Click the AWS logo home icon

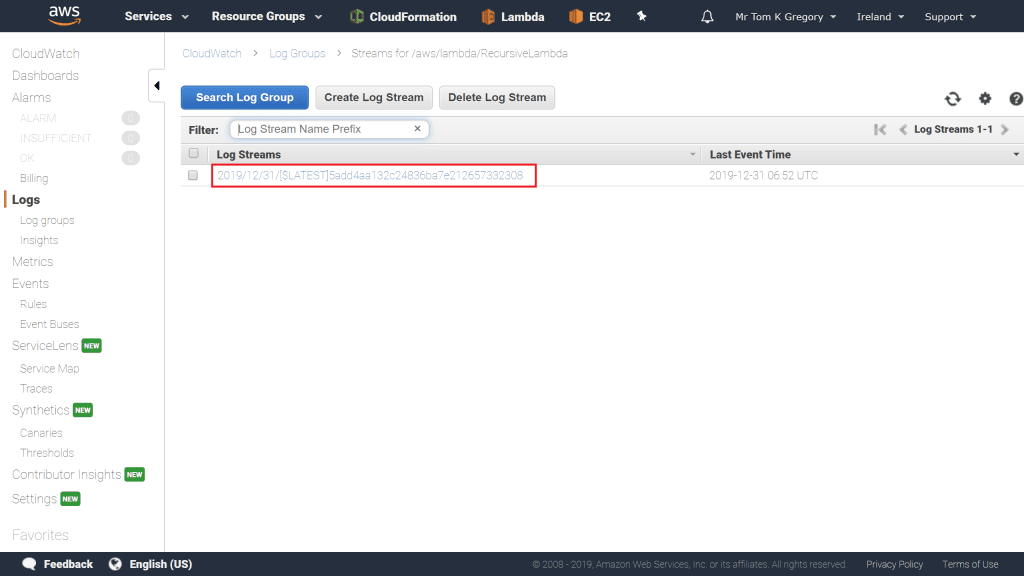tap(64, 16)
